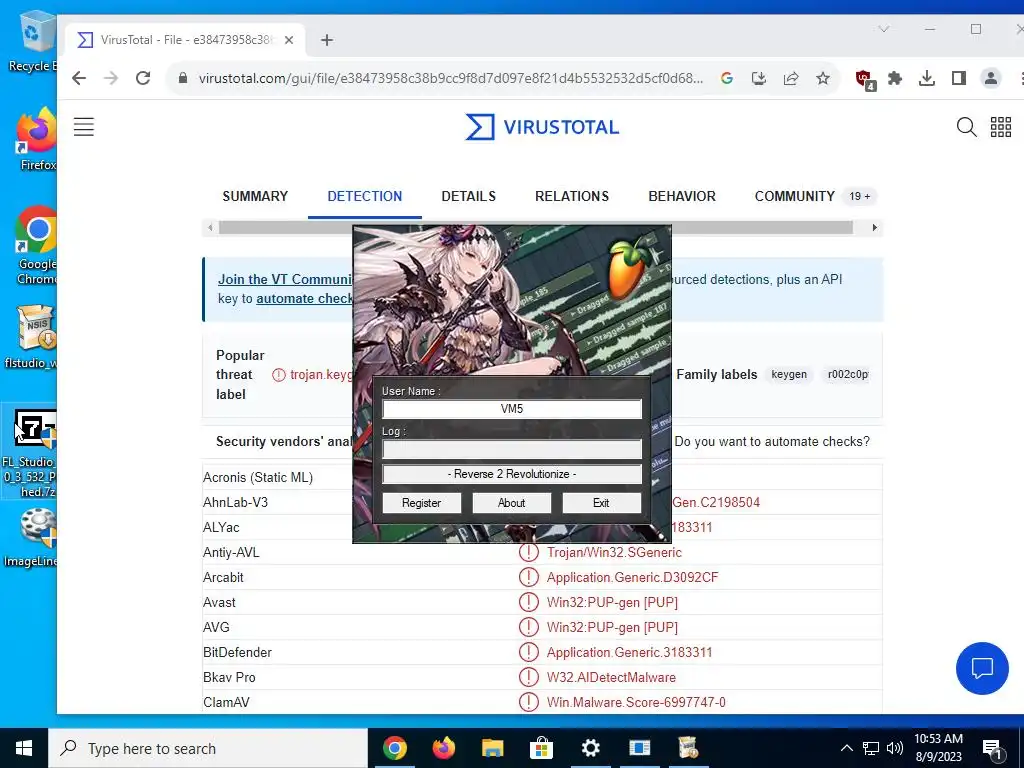
Task: Open the Chrome profile avatar
Action: tap(991, 78)
